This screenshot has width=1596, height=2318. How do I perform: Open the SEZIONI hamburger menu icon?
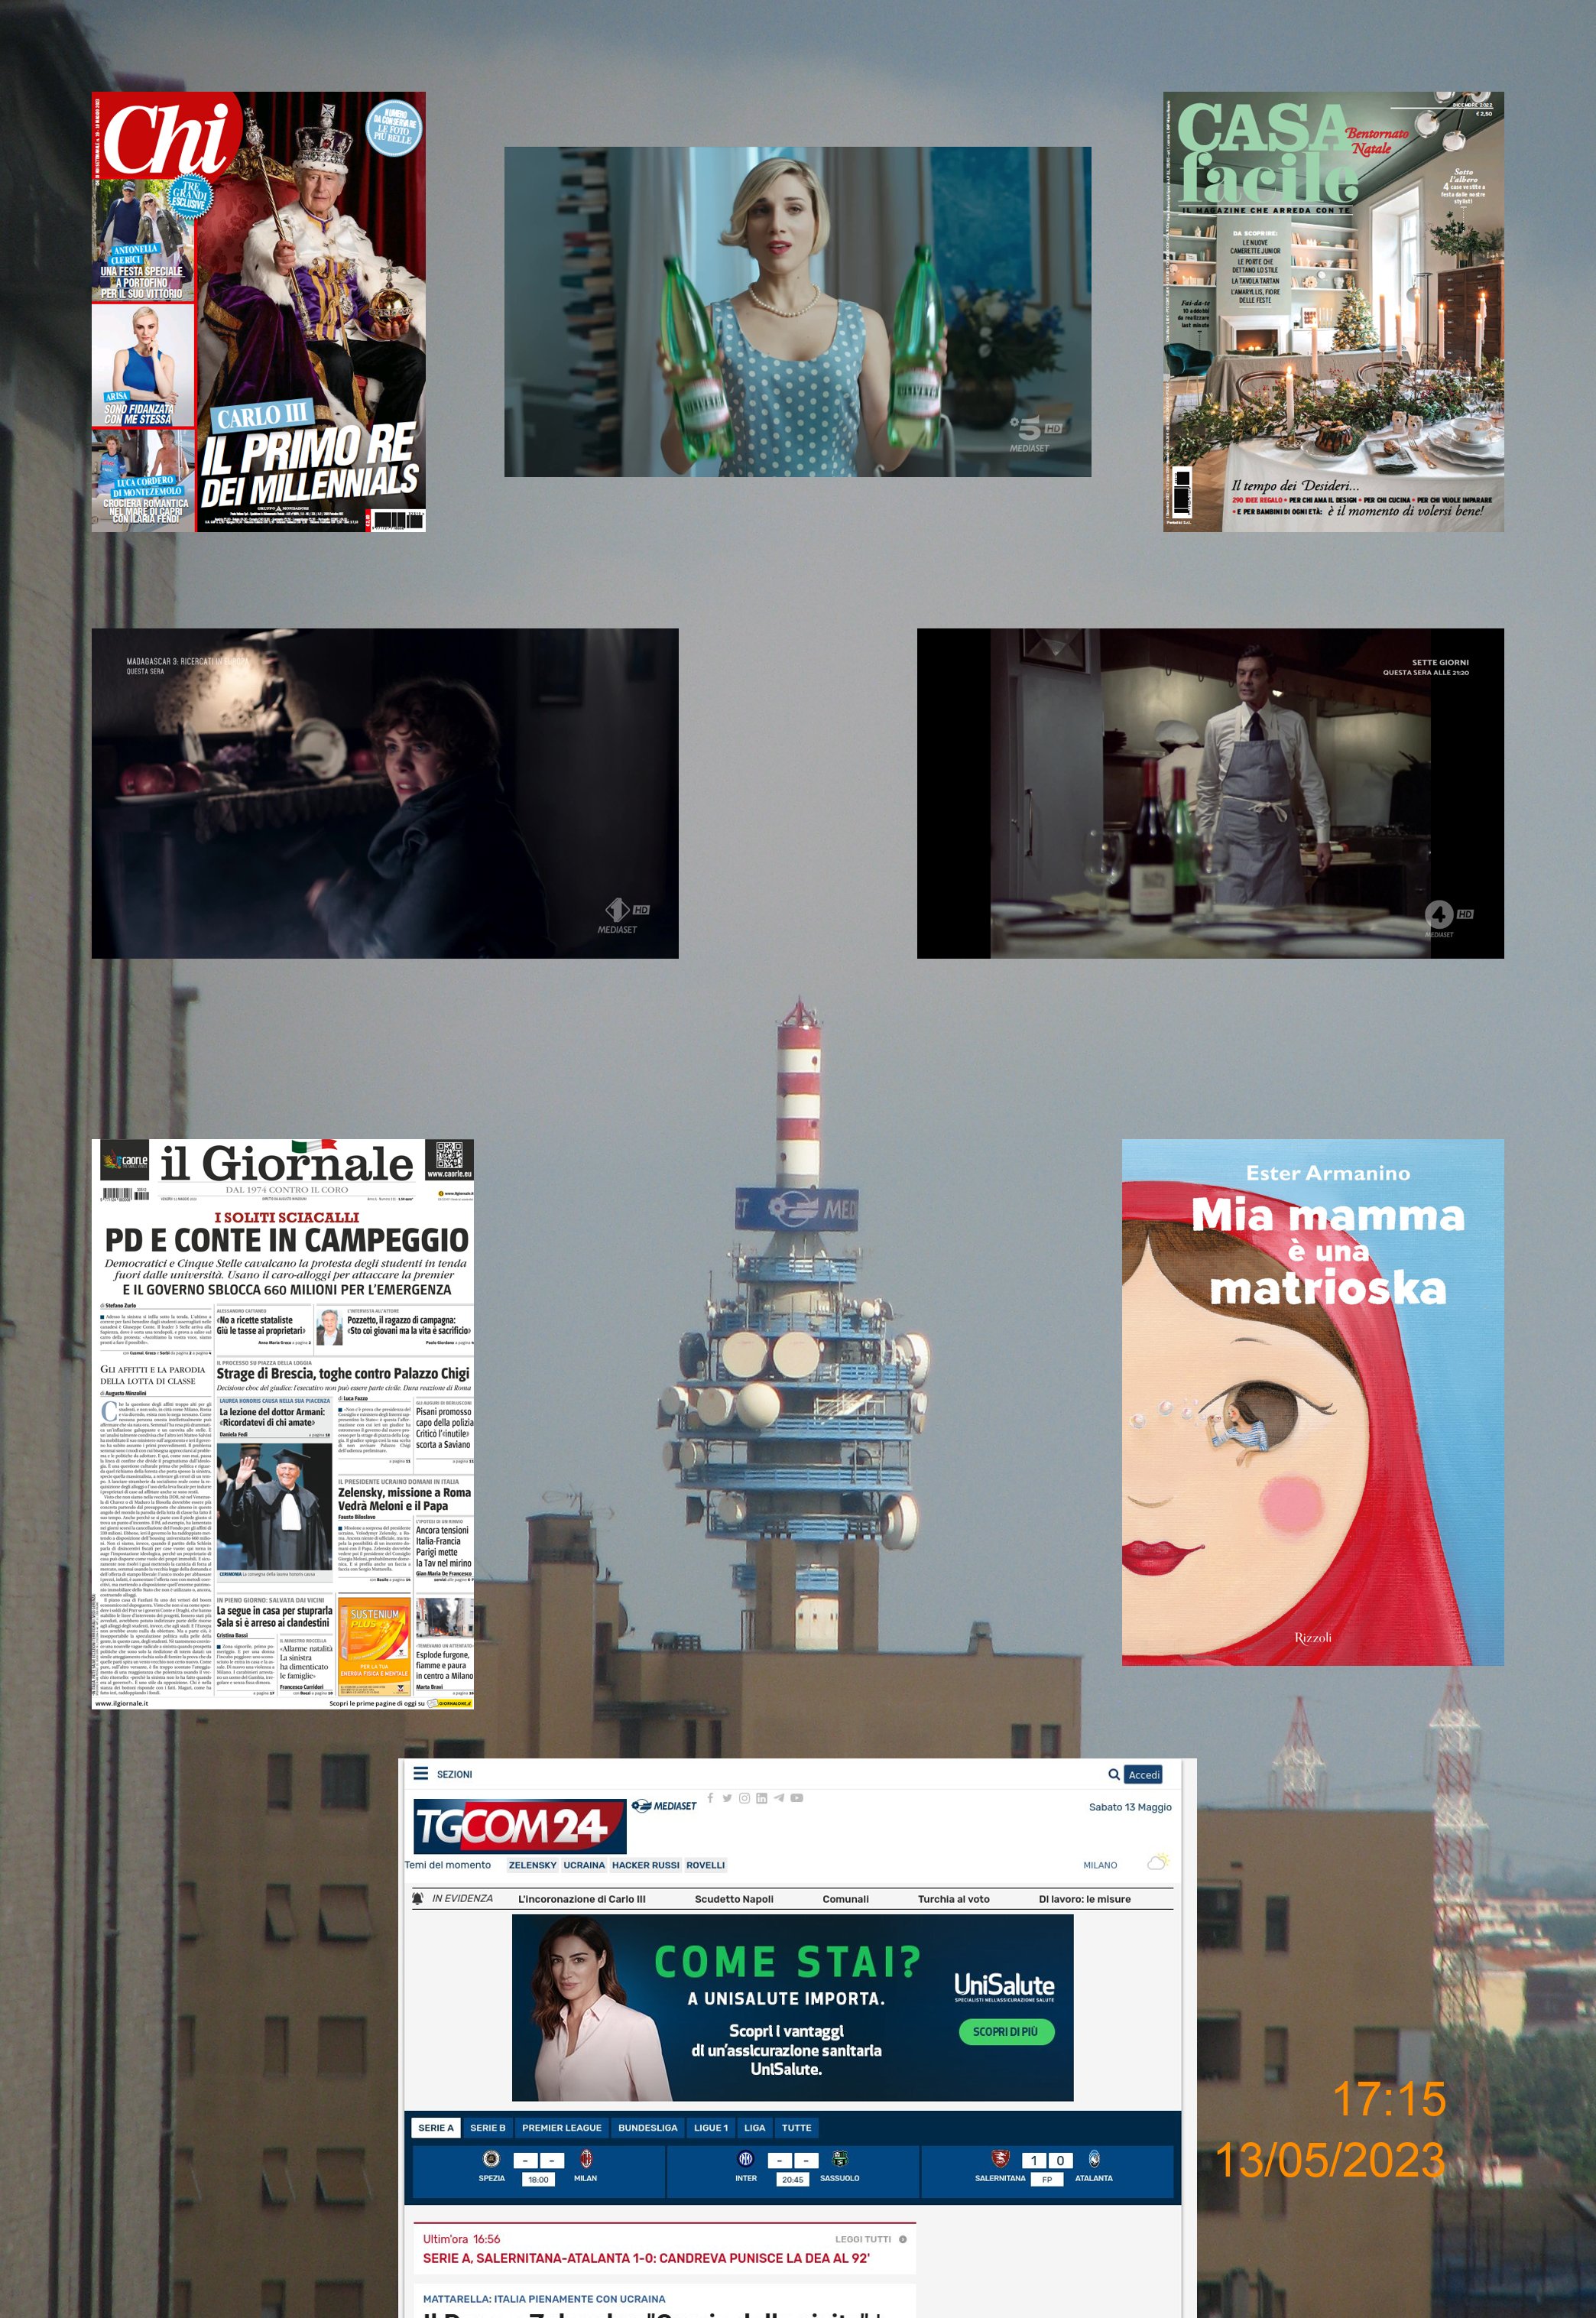[421, 1773]
